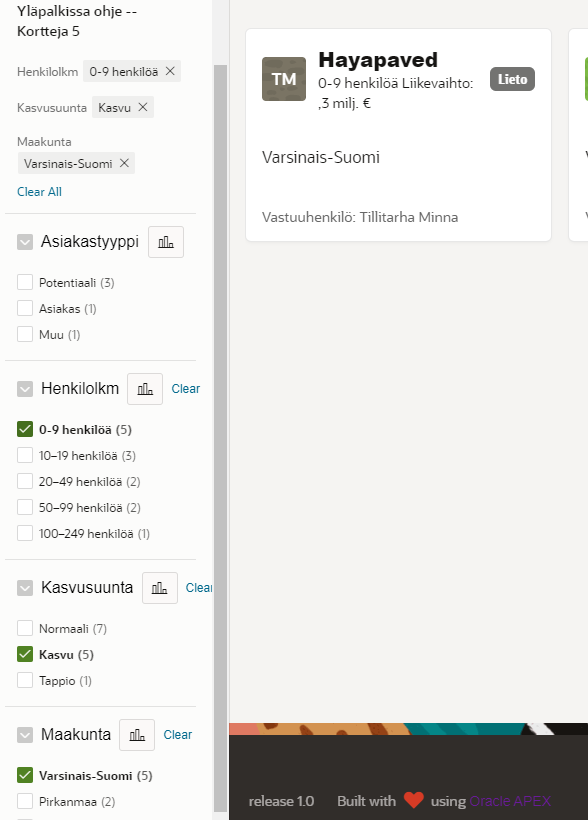Check the Potentiaali checkbox
This screenshot has width=588, height=820.
point(25,282)
